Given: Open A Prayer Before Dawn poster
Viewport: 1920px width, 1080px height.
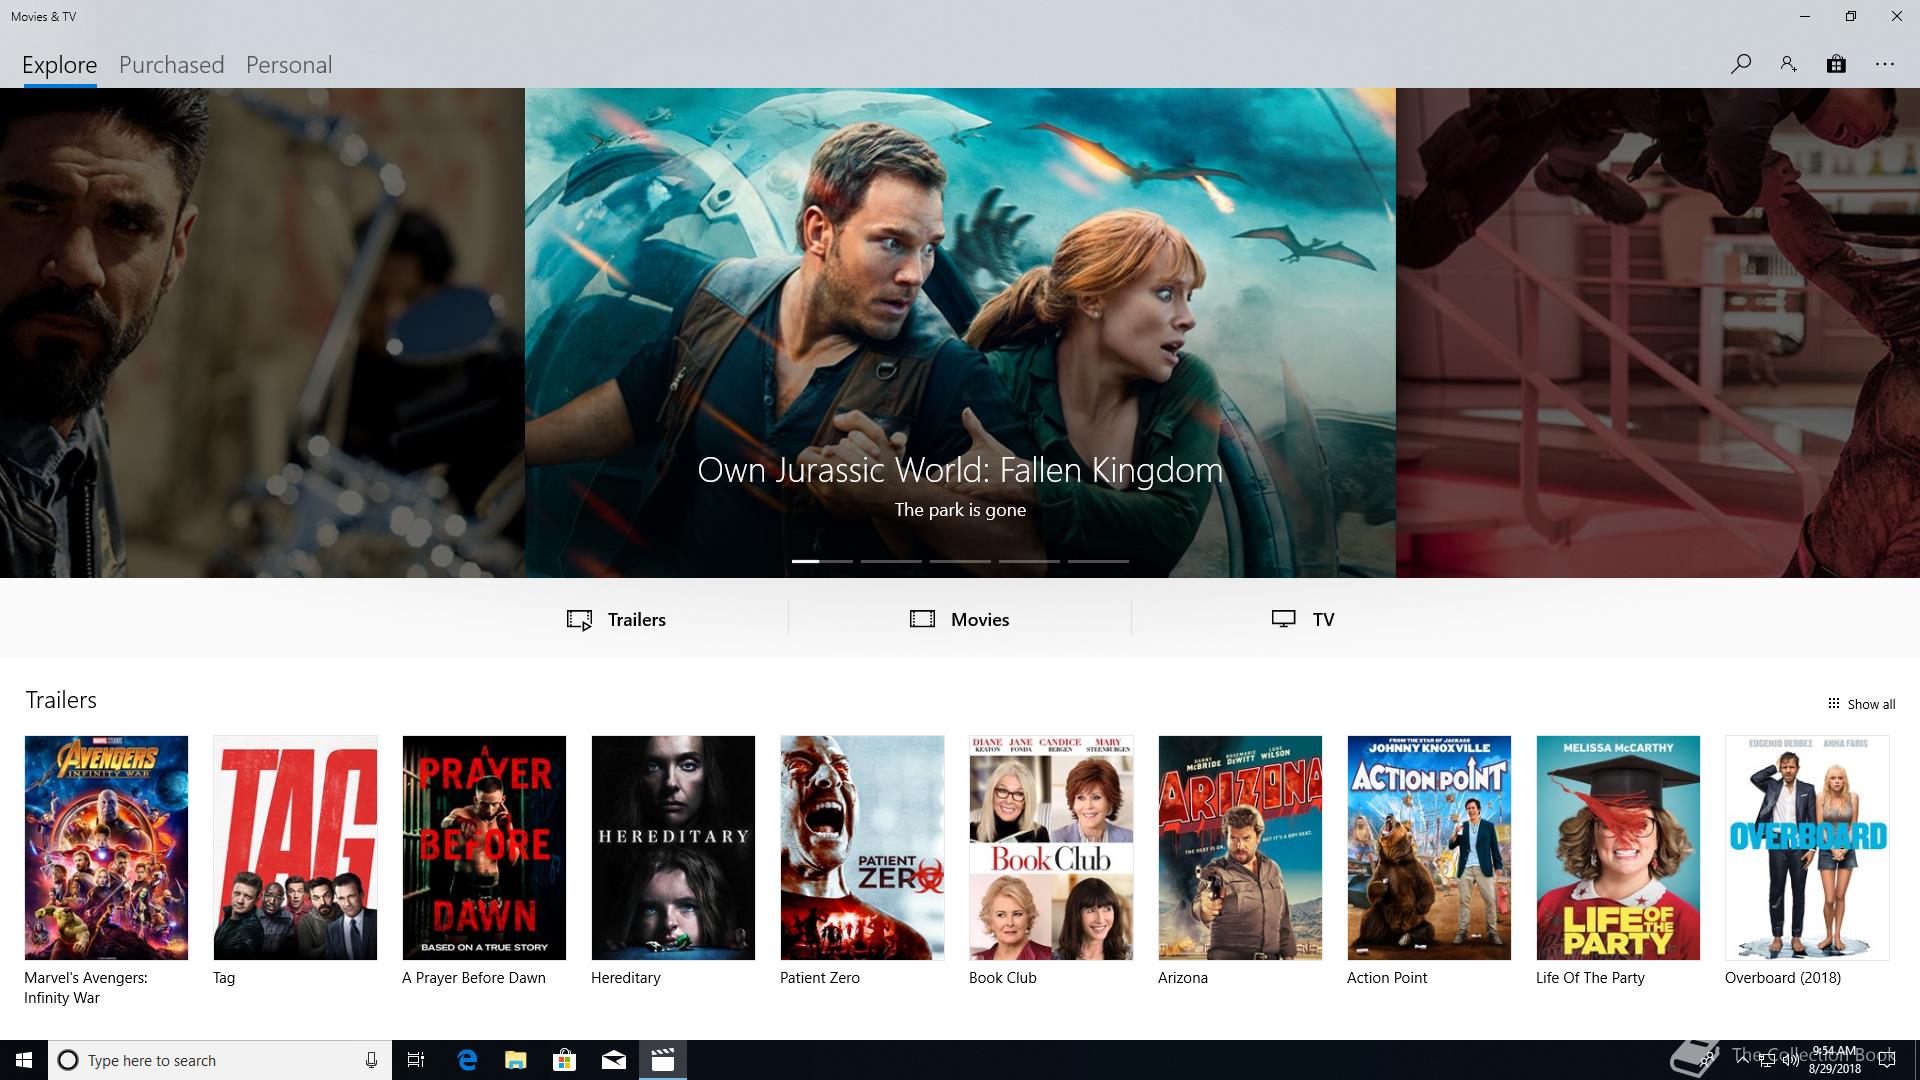Looking at the screenshot, I should click(x=484, y=848).
